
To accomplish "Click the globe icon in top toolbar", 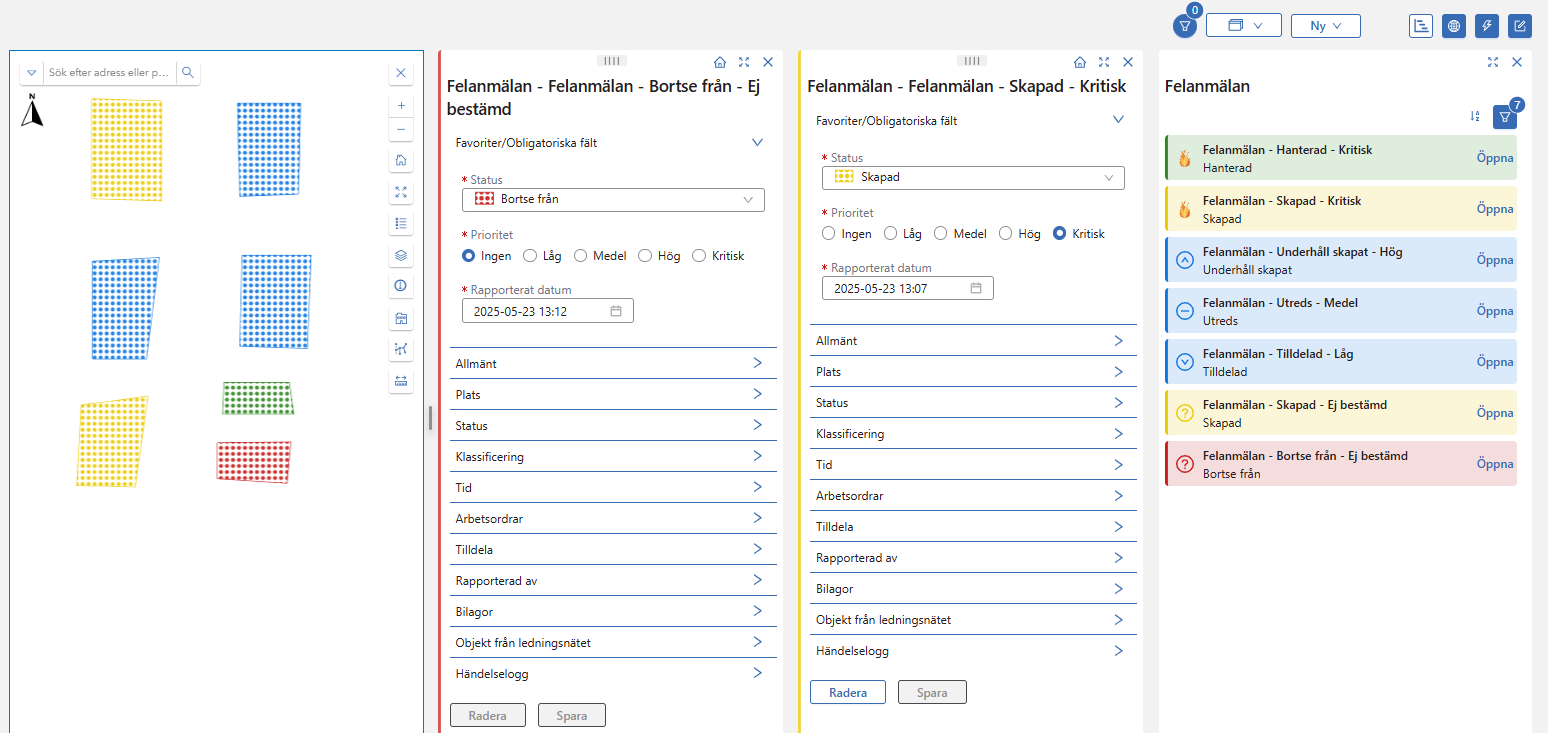I will [x=1454, y=26].
